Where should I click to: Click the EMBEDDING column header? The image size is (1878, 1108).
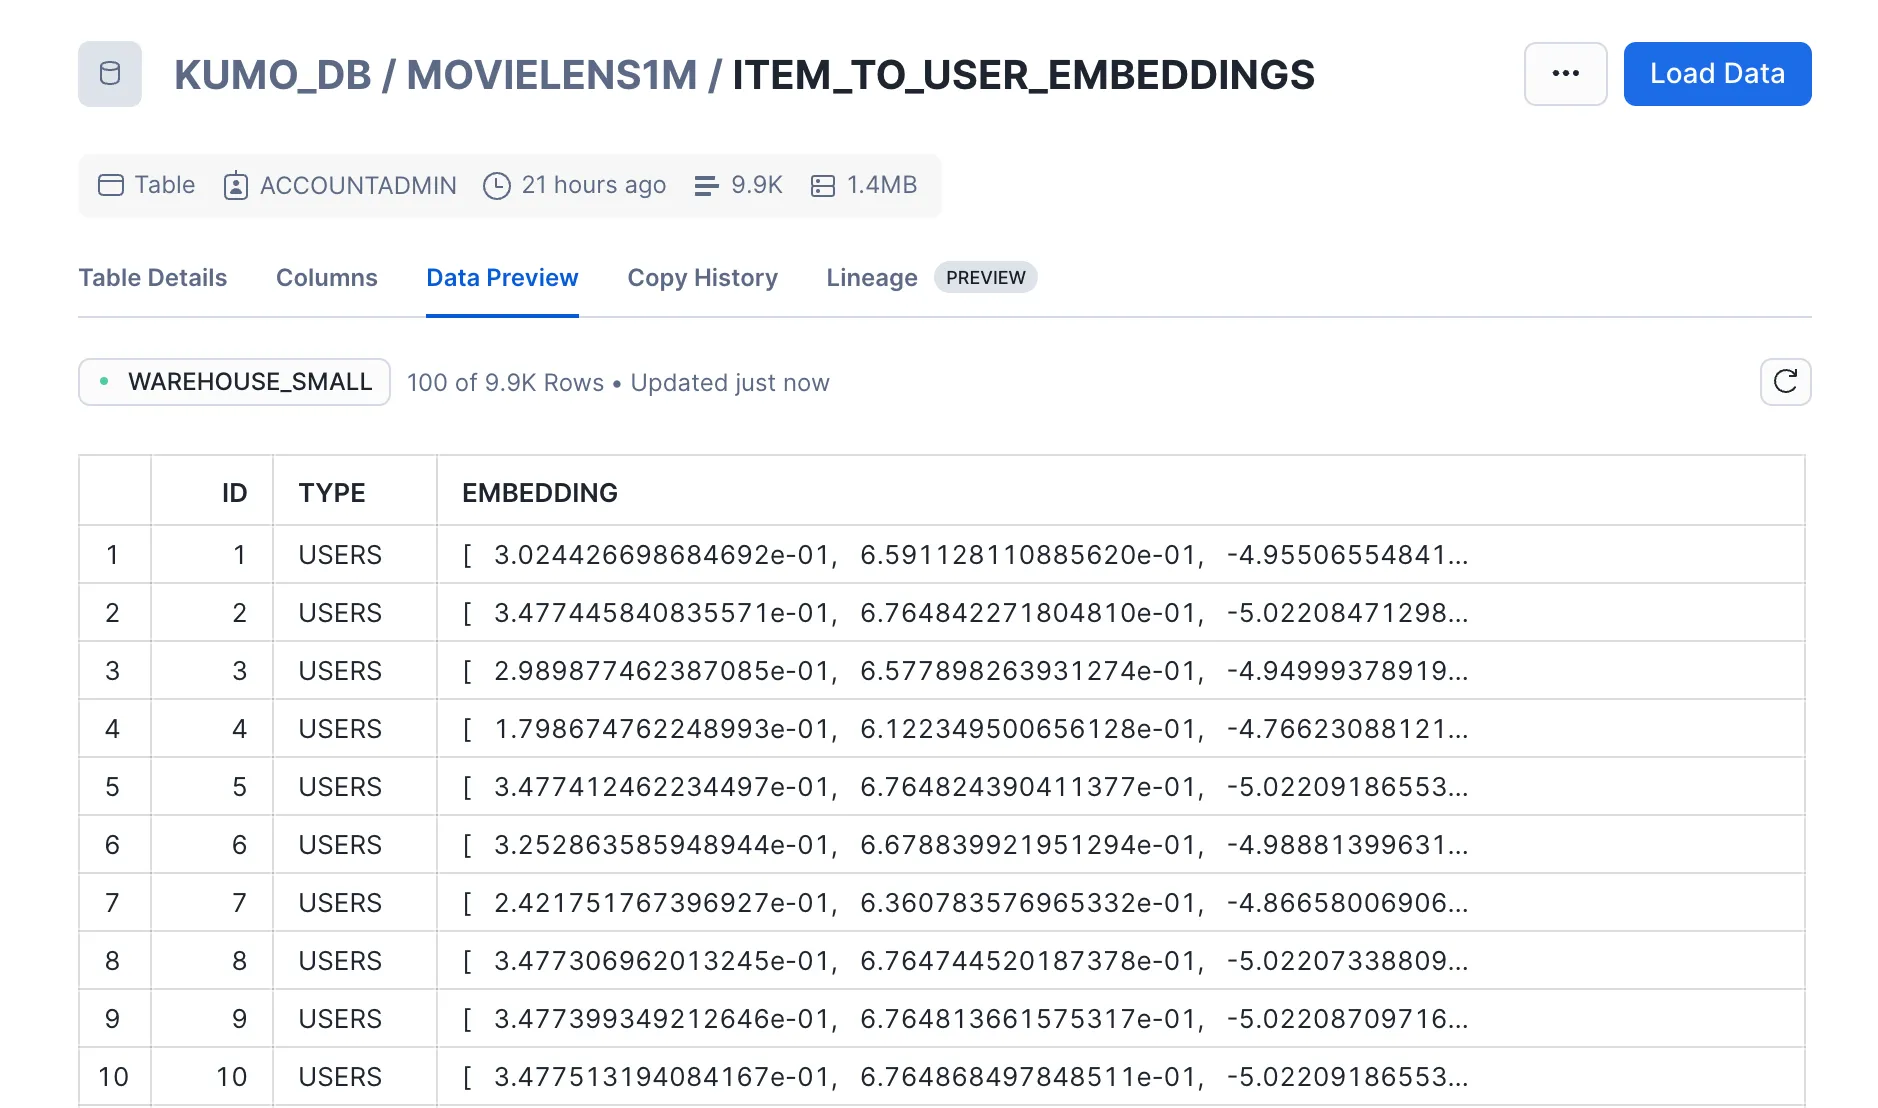[x=540, y=493]
